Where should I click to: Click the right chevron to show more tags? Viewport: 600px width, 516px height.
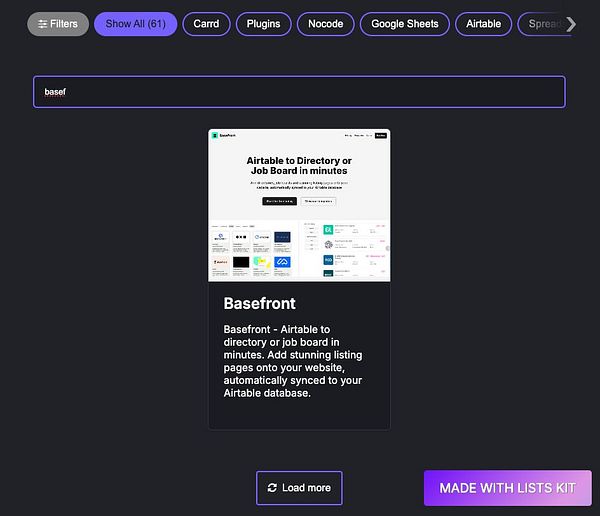(x=571, y=24)
